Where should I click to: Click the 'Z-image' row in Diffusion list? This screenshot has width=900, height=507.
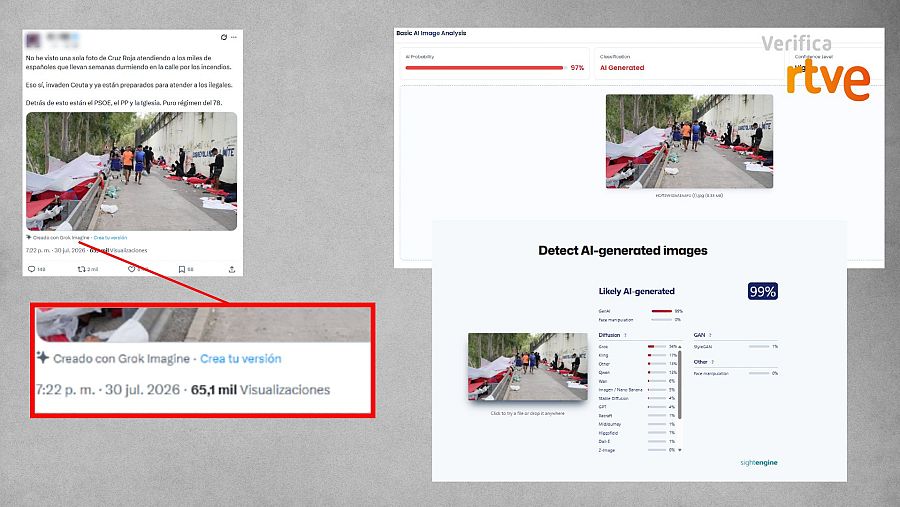click(x=638, y=450)
